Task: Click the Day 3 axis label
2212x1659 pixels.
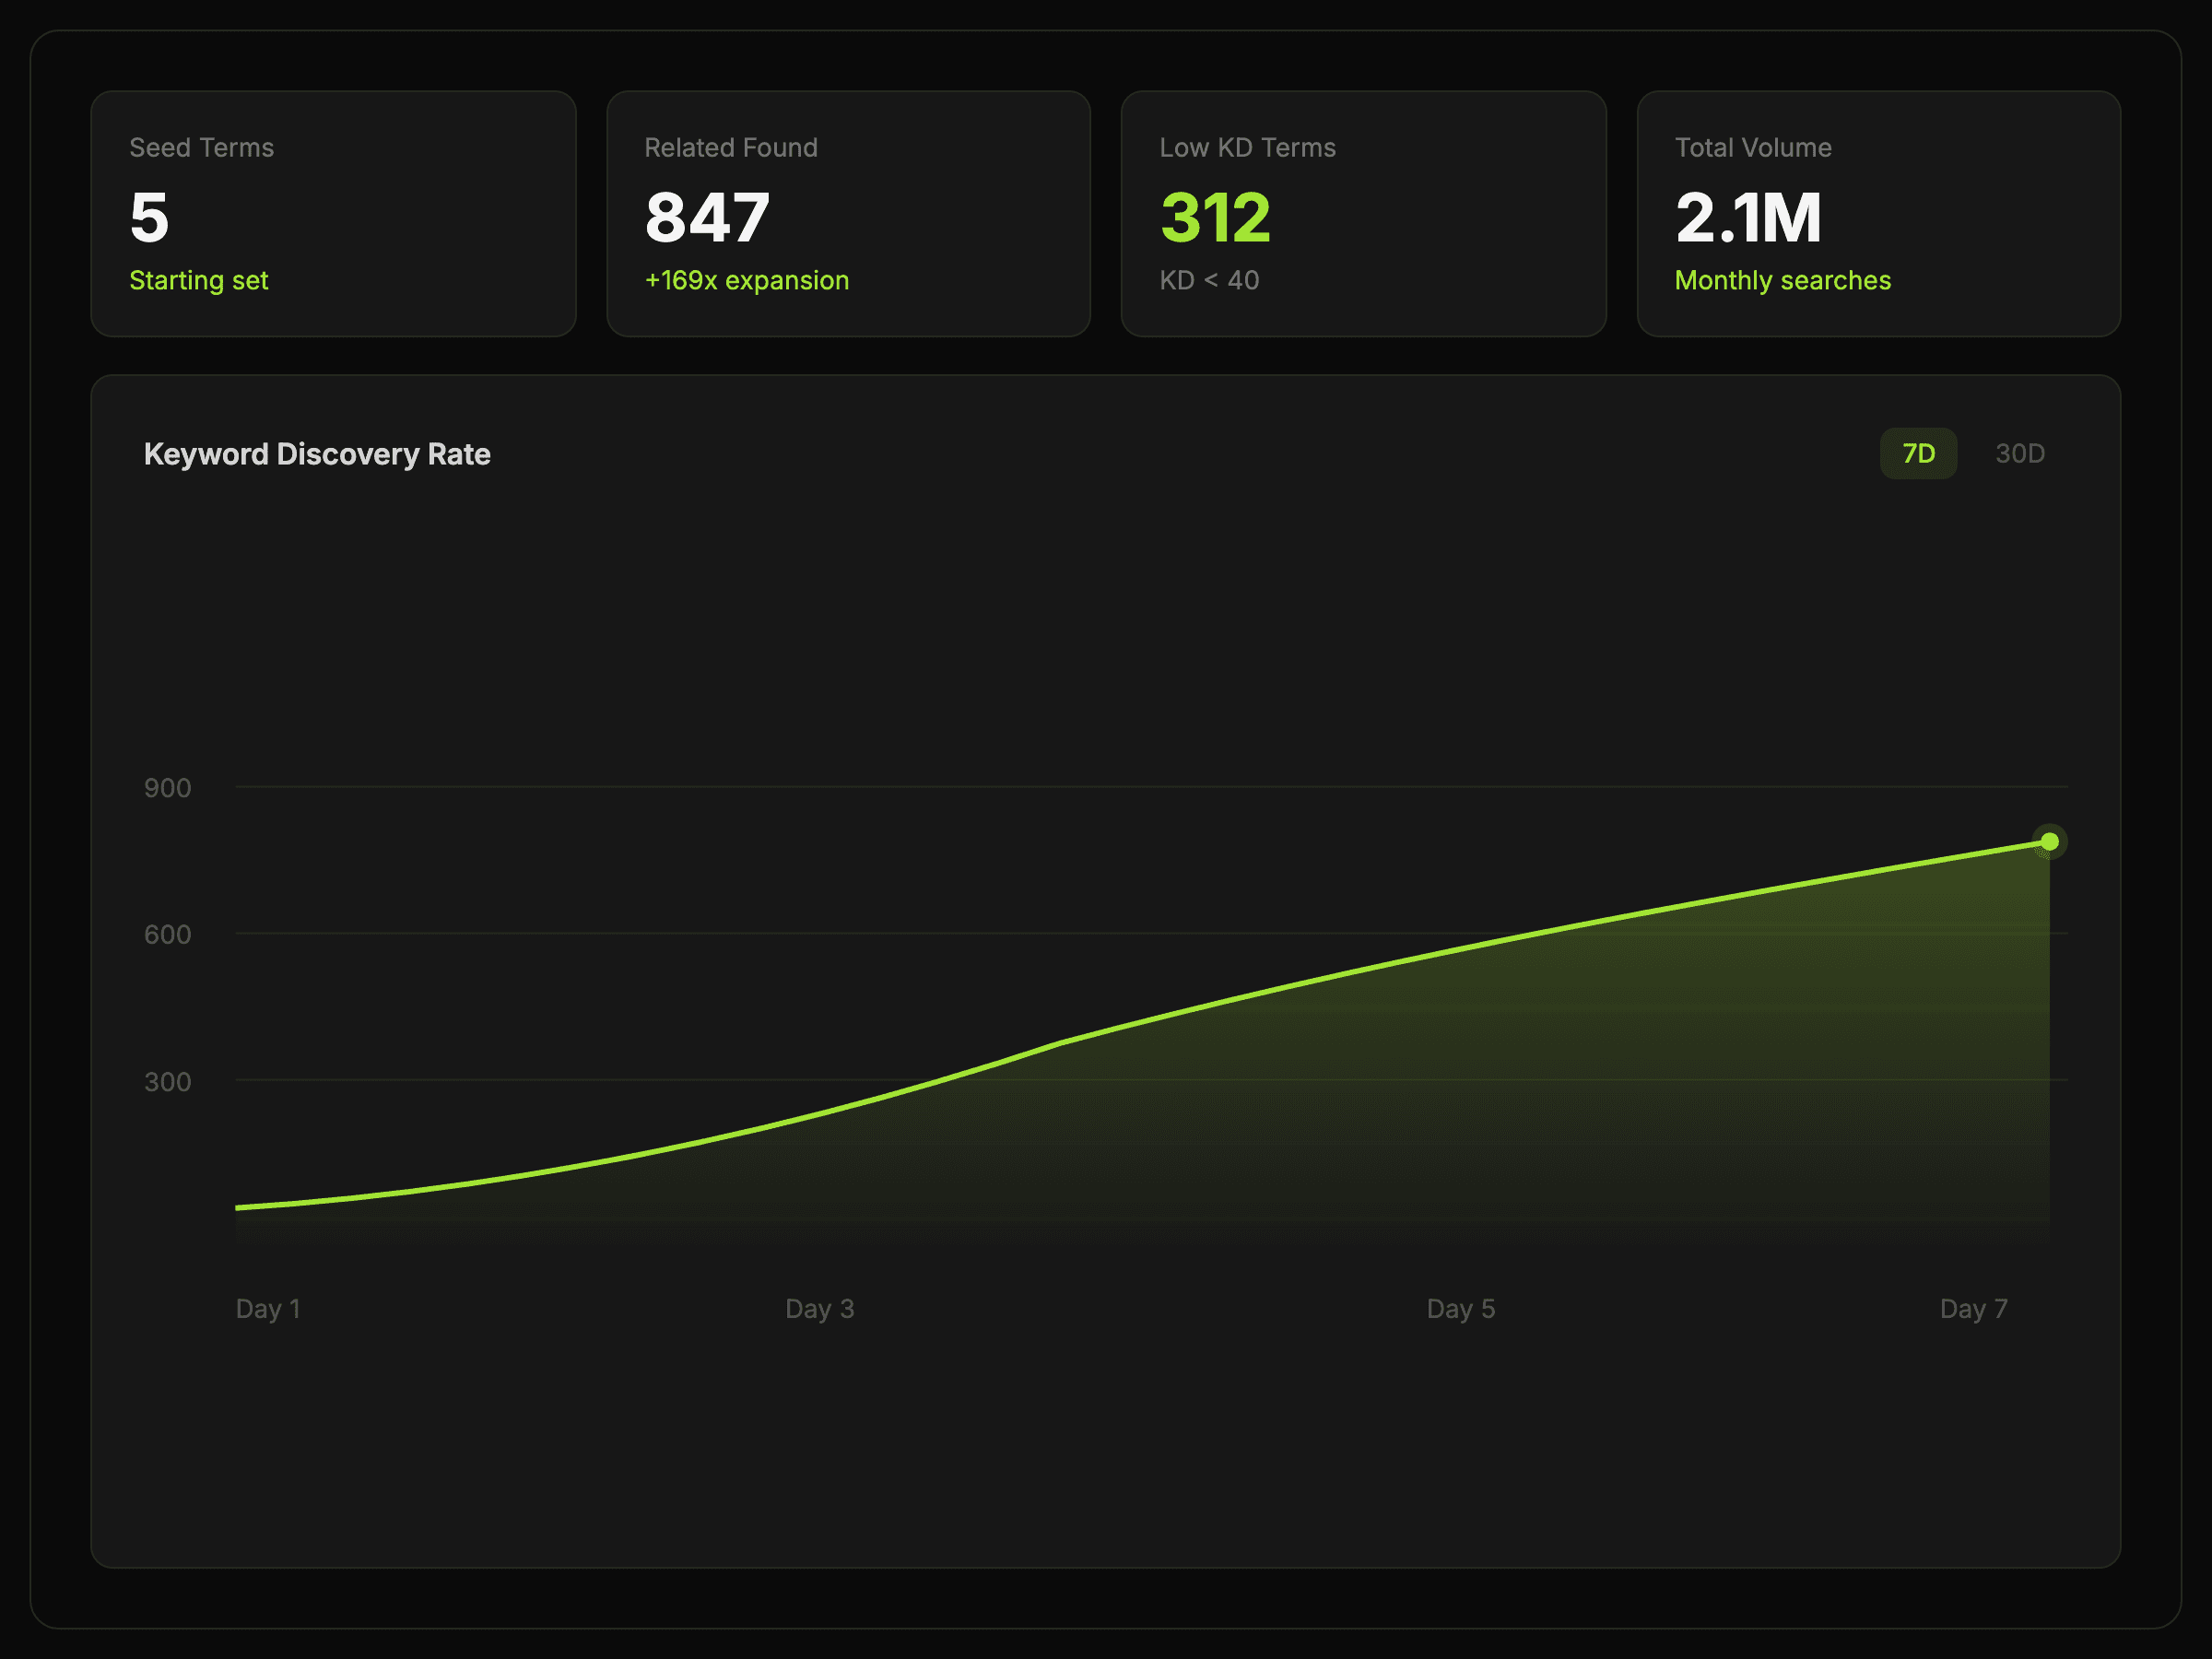Action: click(x=819, y=1309)
